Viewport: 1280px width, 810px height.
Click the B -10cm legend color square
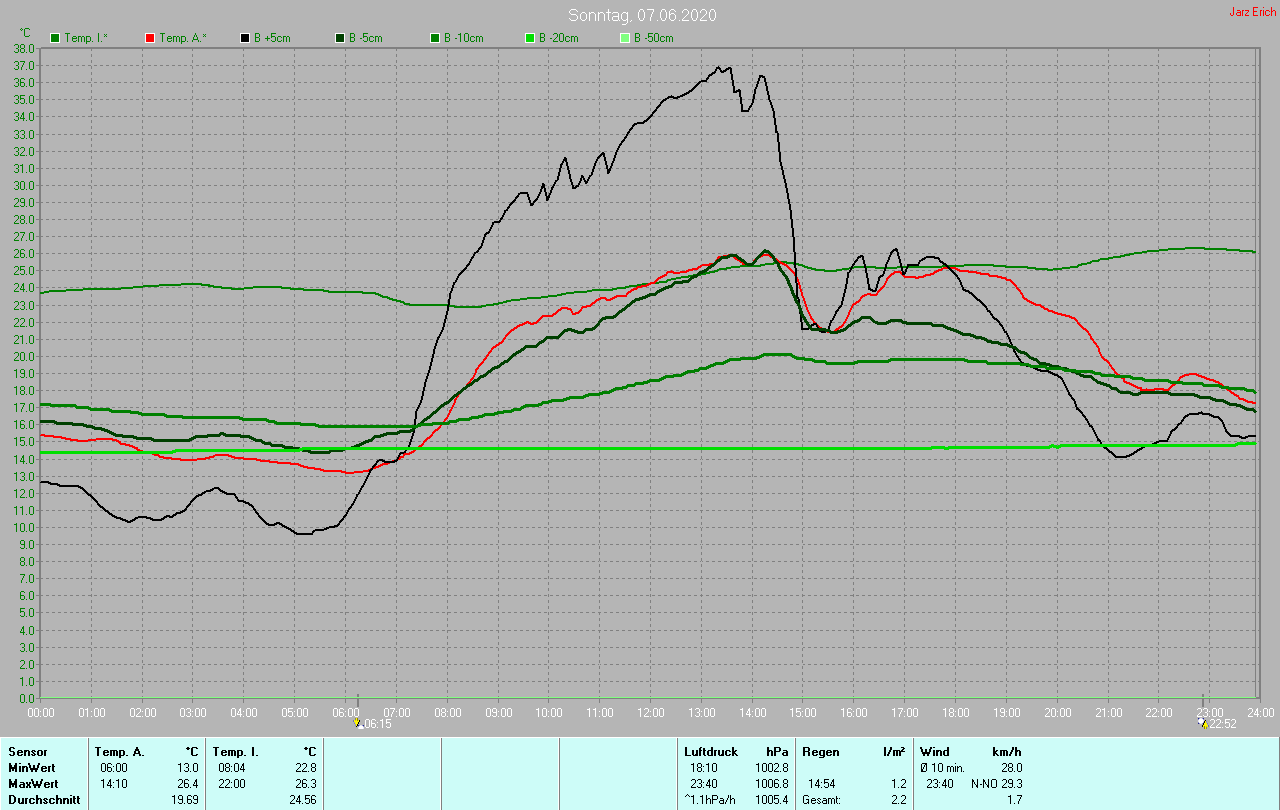pos(435,38)
